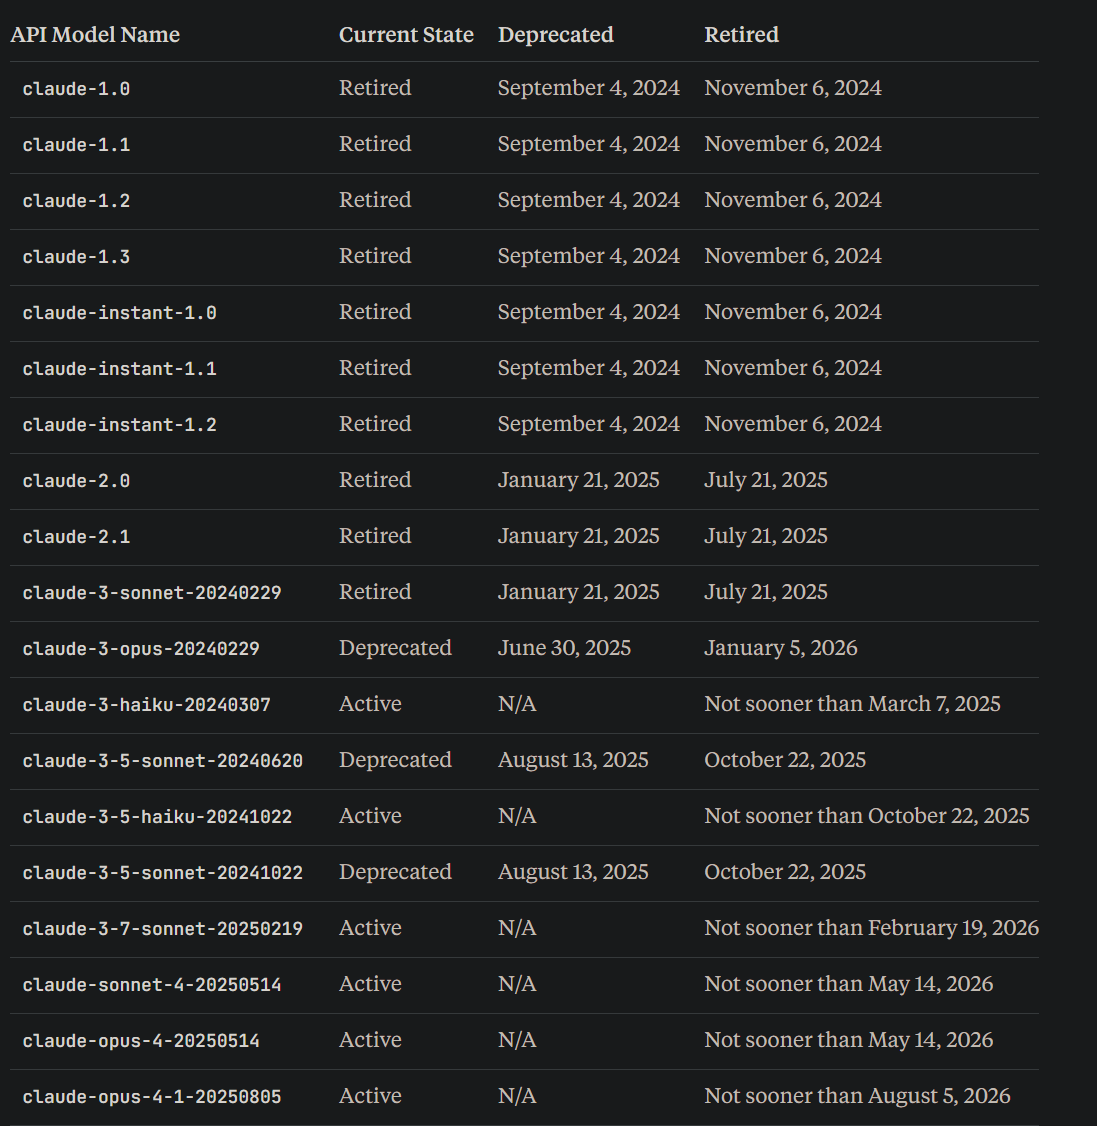
Task: Select the claude-instant-1.2 model name
Action: coord(119,425)
